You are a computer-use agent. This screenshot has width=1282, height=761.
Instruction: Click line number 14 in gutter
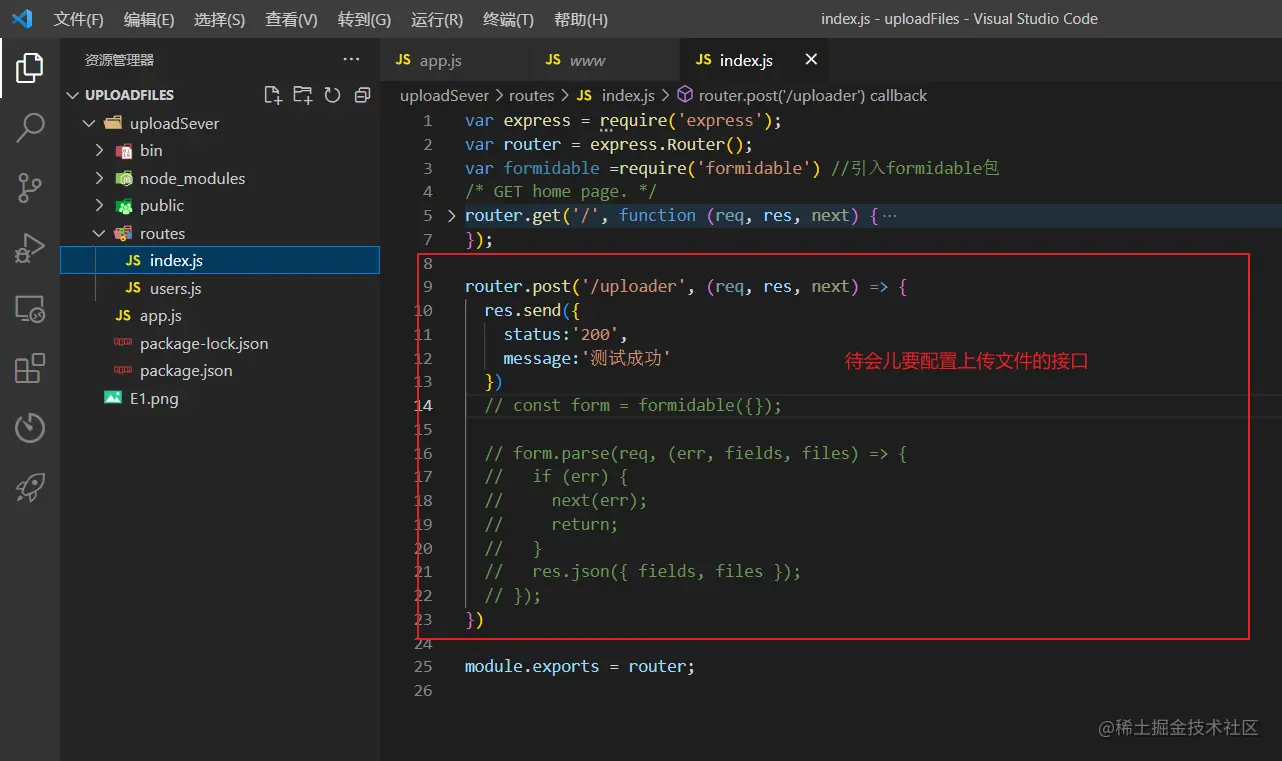point(423,405)
